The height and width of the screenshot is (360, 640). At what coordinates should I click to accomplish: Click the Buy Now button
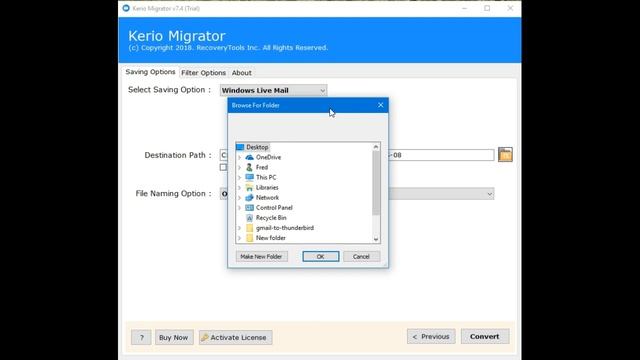(x=174, y=338)
